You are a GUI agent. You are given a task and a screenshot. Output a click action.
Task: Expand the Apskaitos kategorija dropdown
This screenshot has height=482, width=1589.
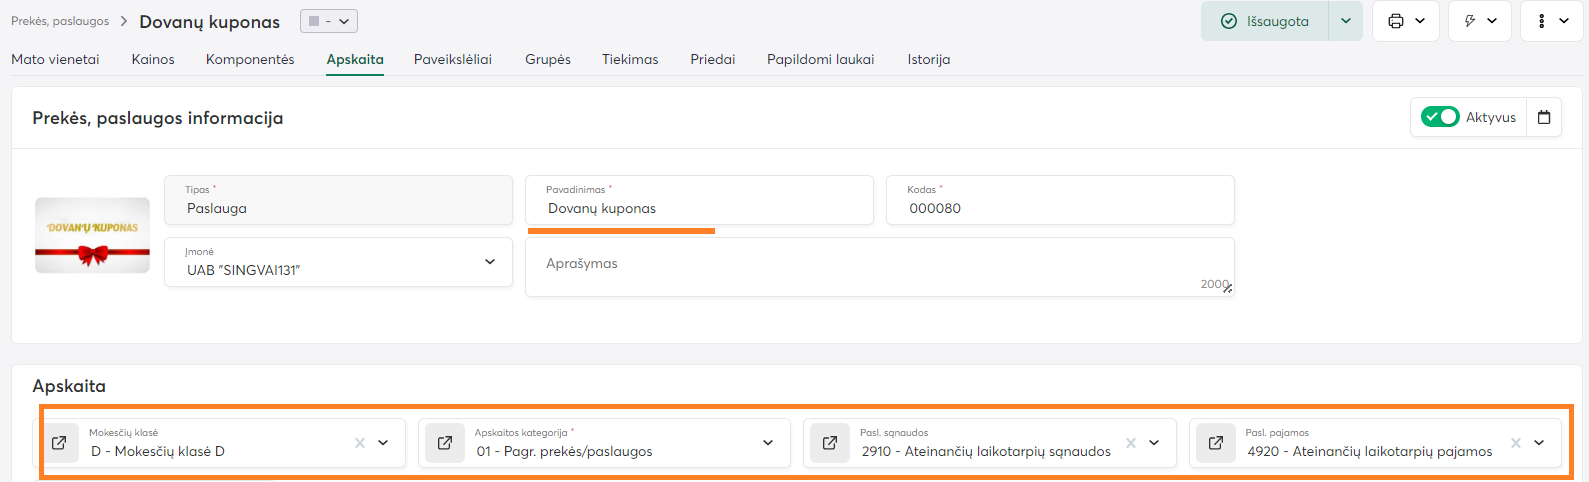tap(768, 443)
